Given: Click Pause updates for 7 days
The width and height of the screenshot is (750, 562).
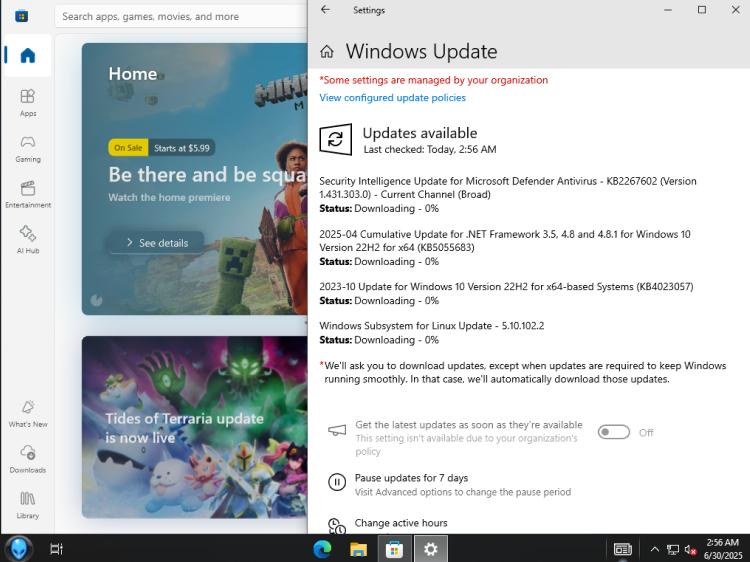Looking at the screenshot, I should pyautogui.click(x=411, y=478).
